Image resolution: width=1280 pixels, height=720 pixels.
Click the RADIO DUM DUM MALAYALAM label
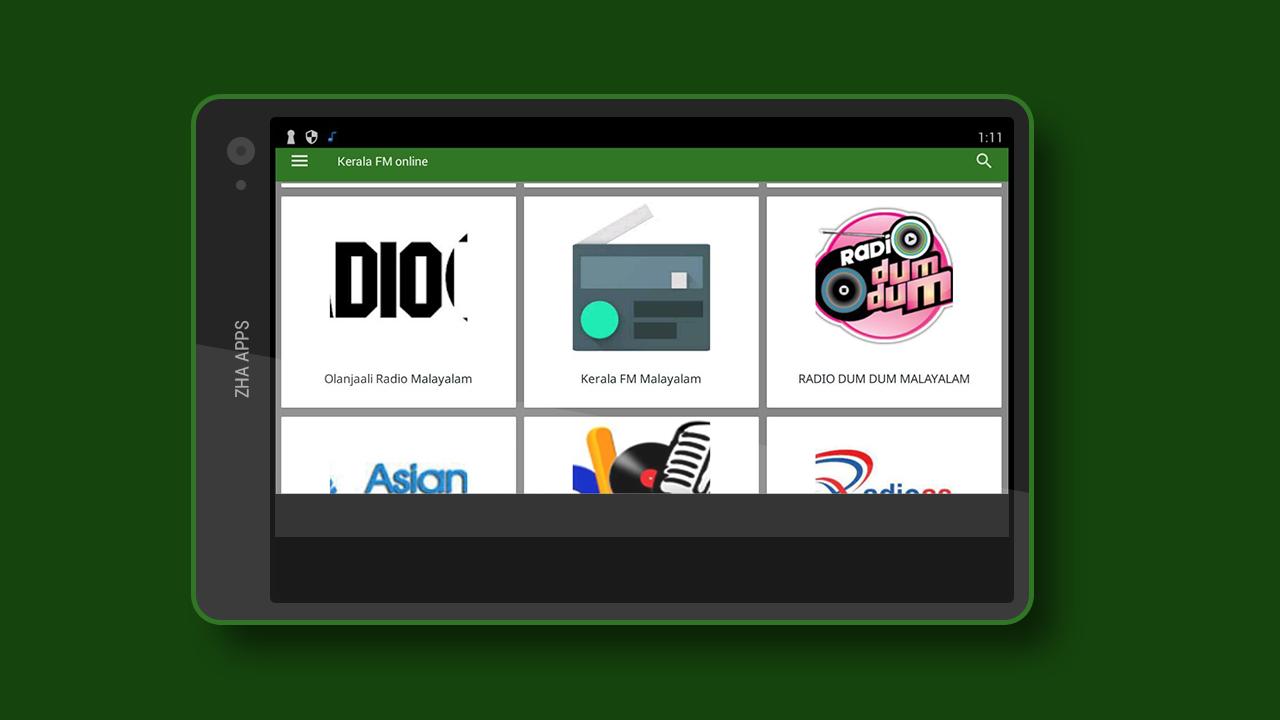(x=884, y=379)
